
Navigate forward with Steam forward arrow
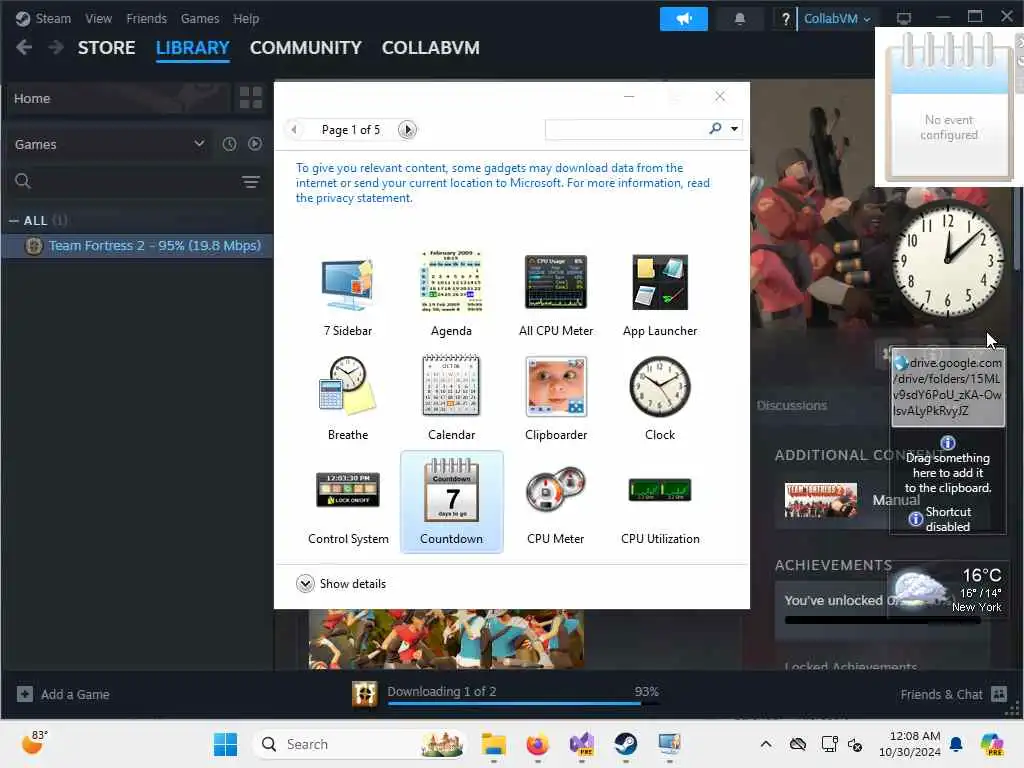pos(56,47)
